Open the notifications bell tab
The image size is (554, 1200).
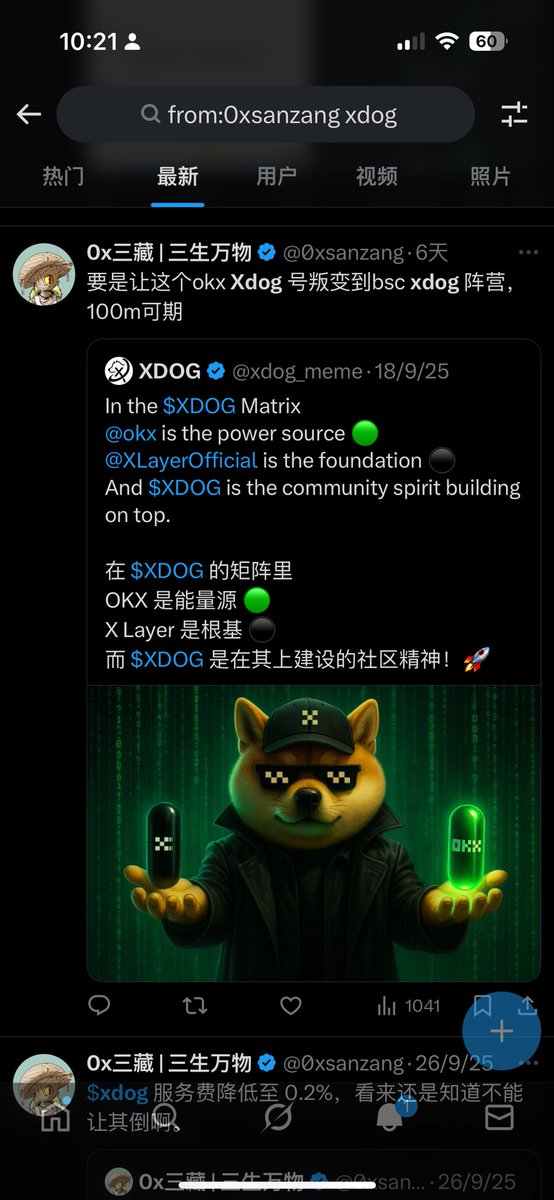pos(389,1117)
